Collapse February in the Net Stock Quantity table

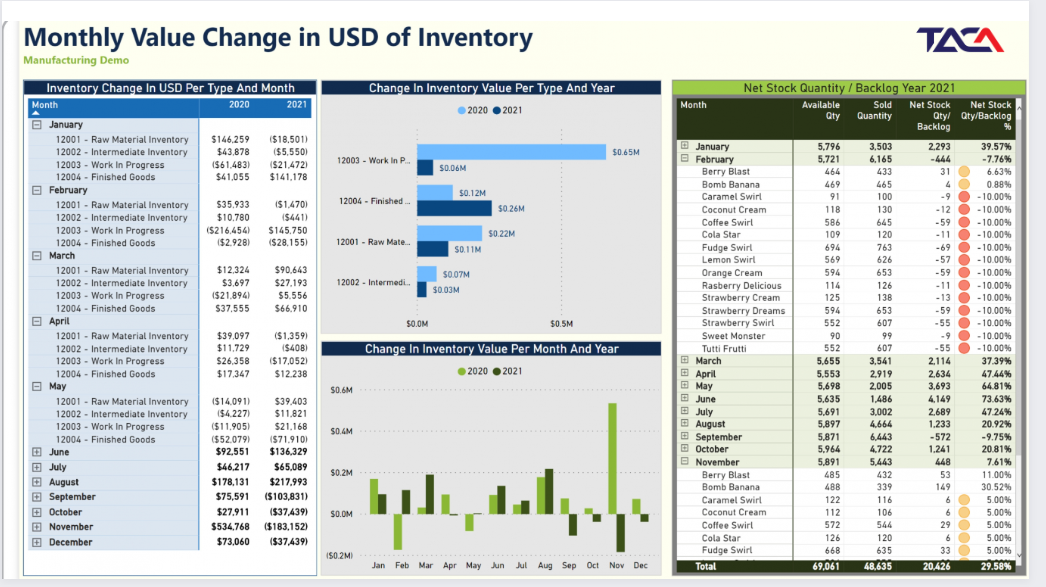684,159
